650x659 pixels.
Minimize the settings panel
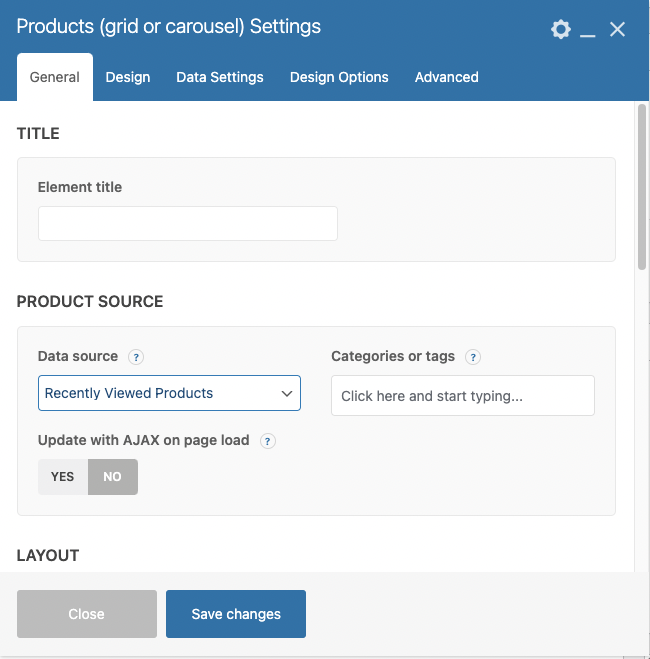click(x=588, y=31)
